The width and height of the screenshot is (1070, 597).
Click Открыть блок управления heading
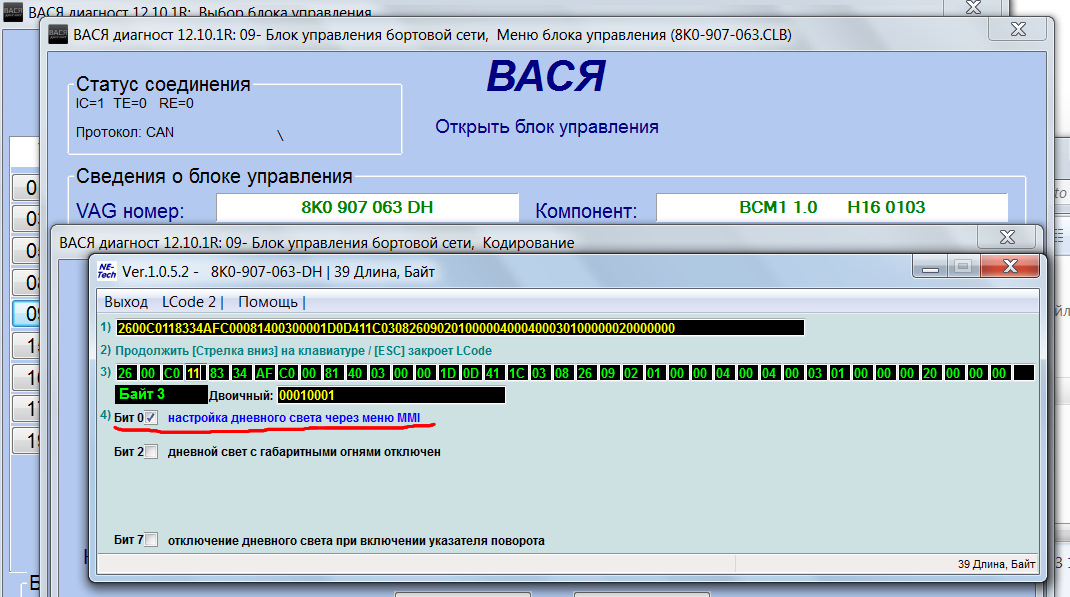(547, 127)
